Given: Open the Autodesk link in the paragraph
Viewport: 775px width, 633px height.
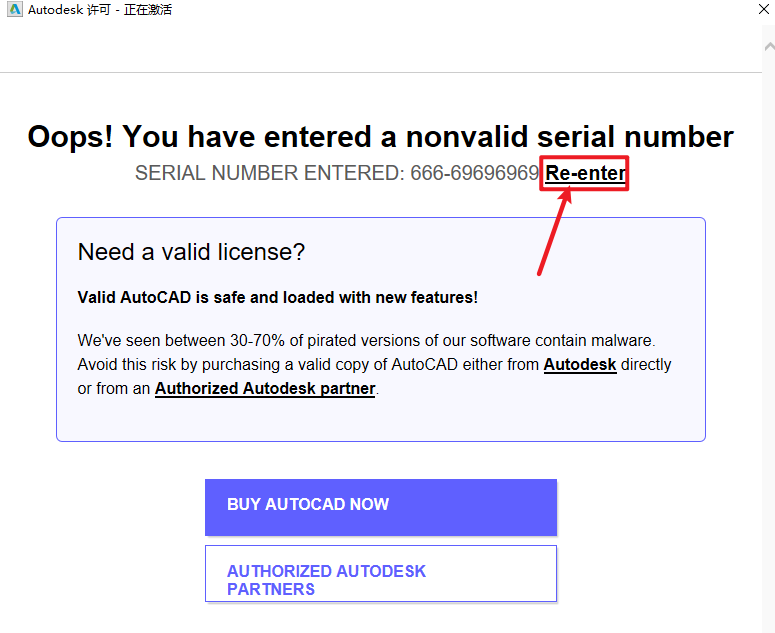Looking at the screenshot, I should coord(580,365).
